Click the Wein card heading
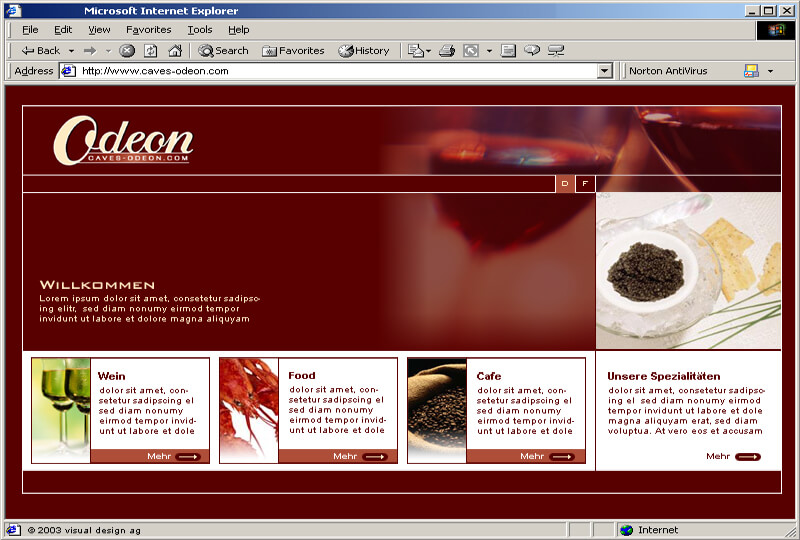Viewport: 800px width, 540px height. [x=111, y=376]
